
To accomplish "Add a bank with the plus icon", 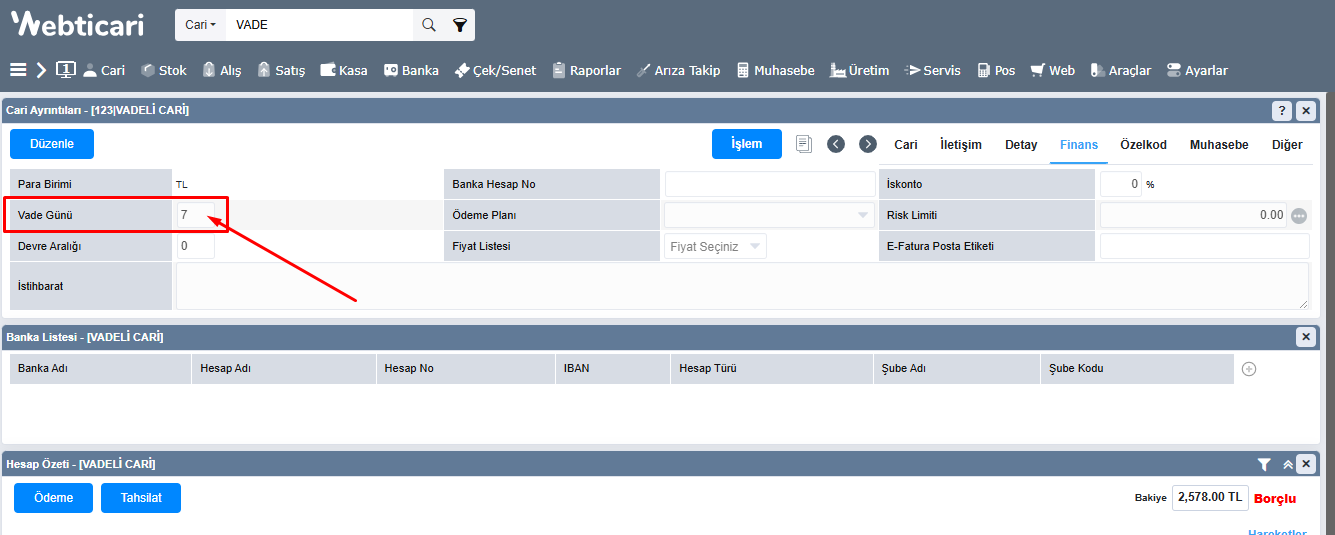I will pos(1249,369).
